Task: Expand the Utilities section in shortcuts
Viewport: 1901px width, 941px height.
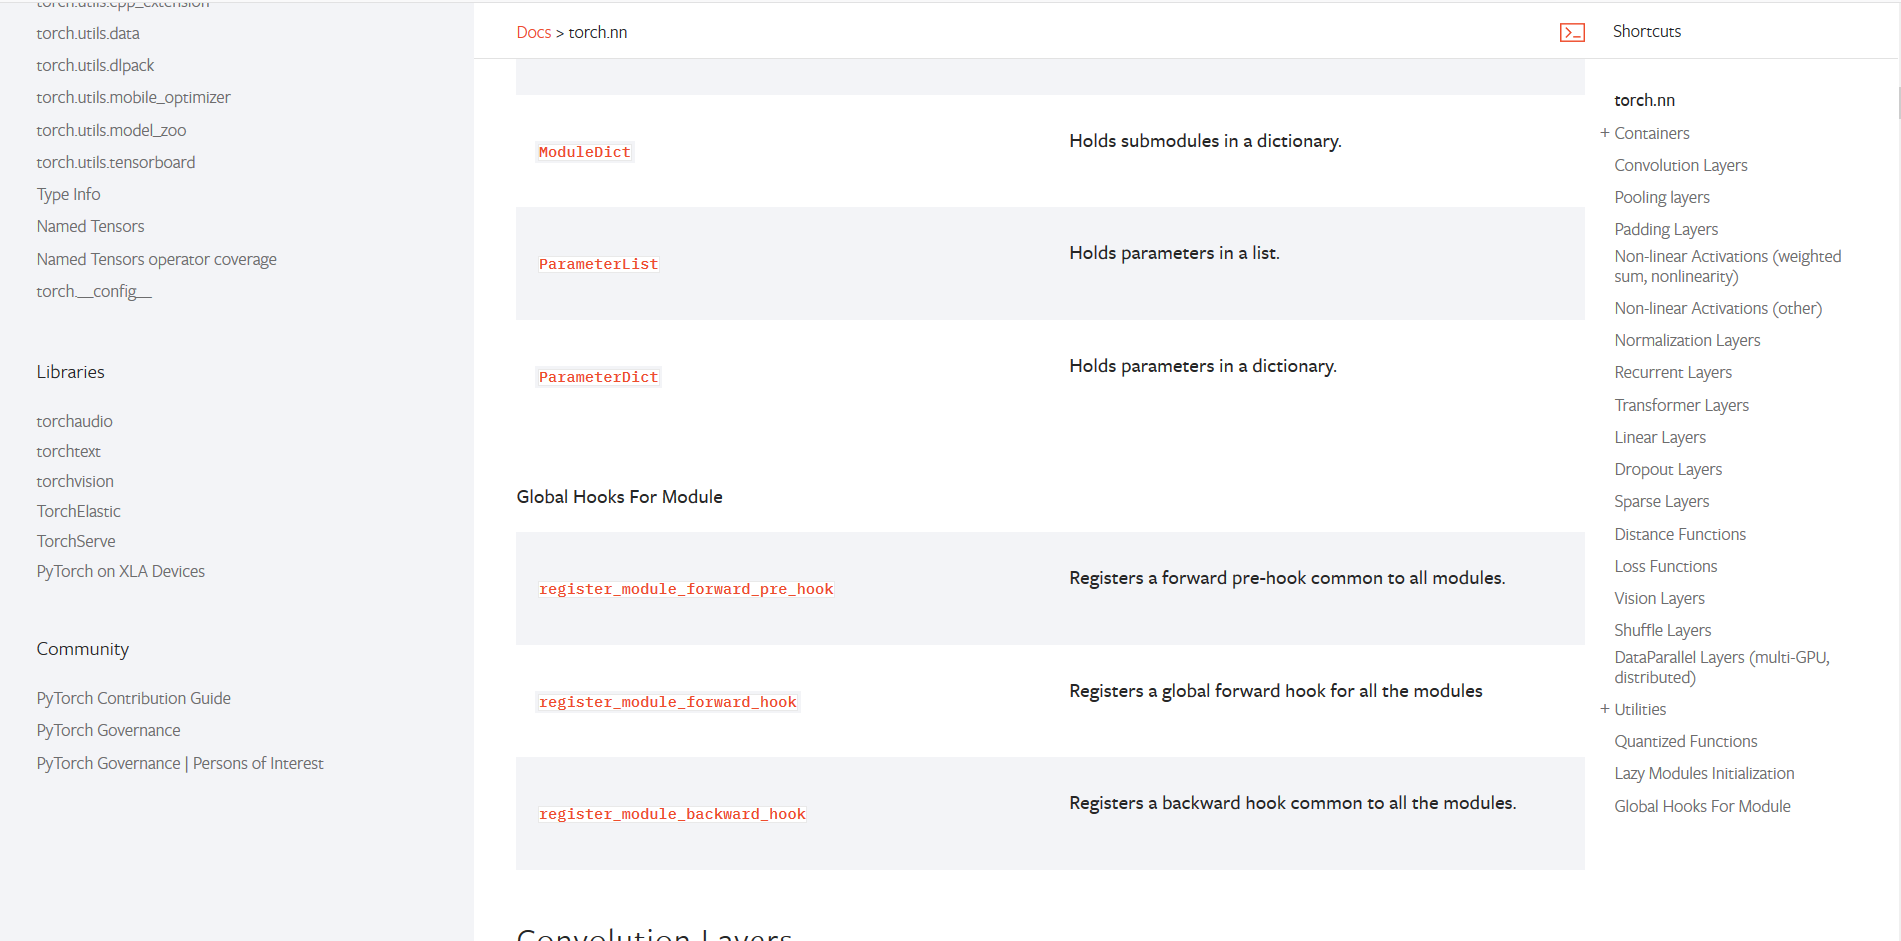Action: pyautogui.click(x=1604, y=709)
